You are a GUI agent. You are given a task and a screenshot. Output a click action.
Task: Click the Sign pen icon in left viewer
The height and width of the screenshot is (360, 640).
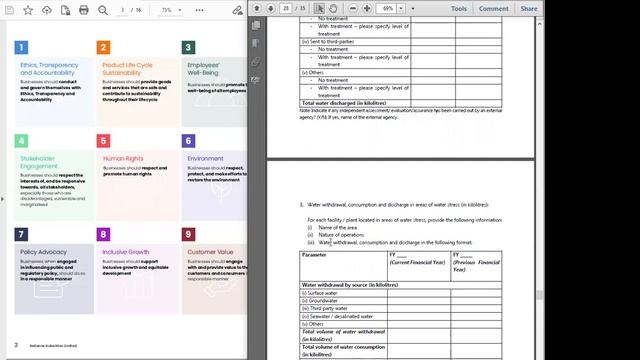point(237,10)
